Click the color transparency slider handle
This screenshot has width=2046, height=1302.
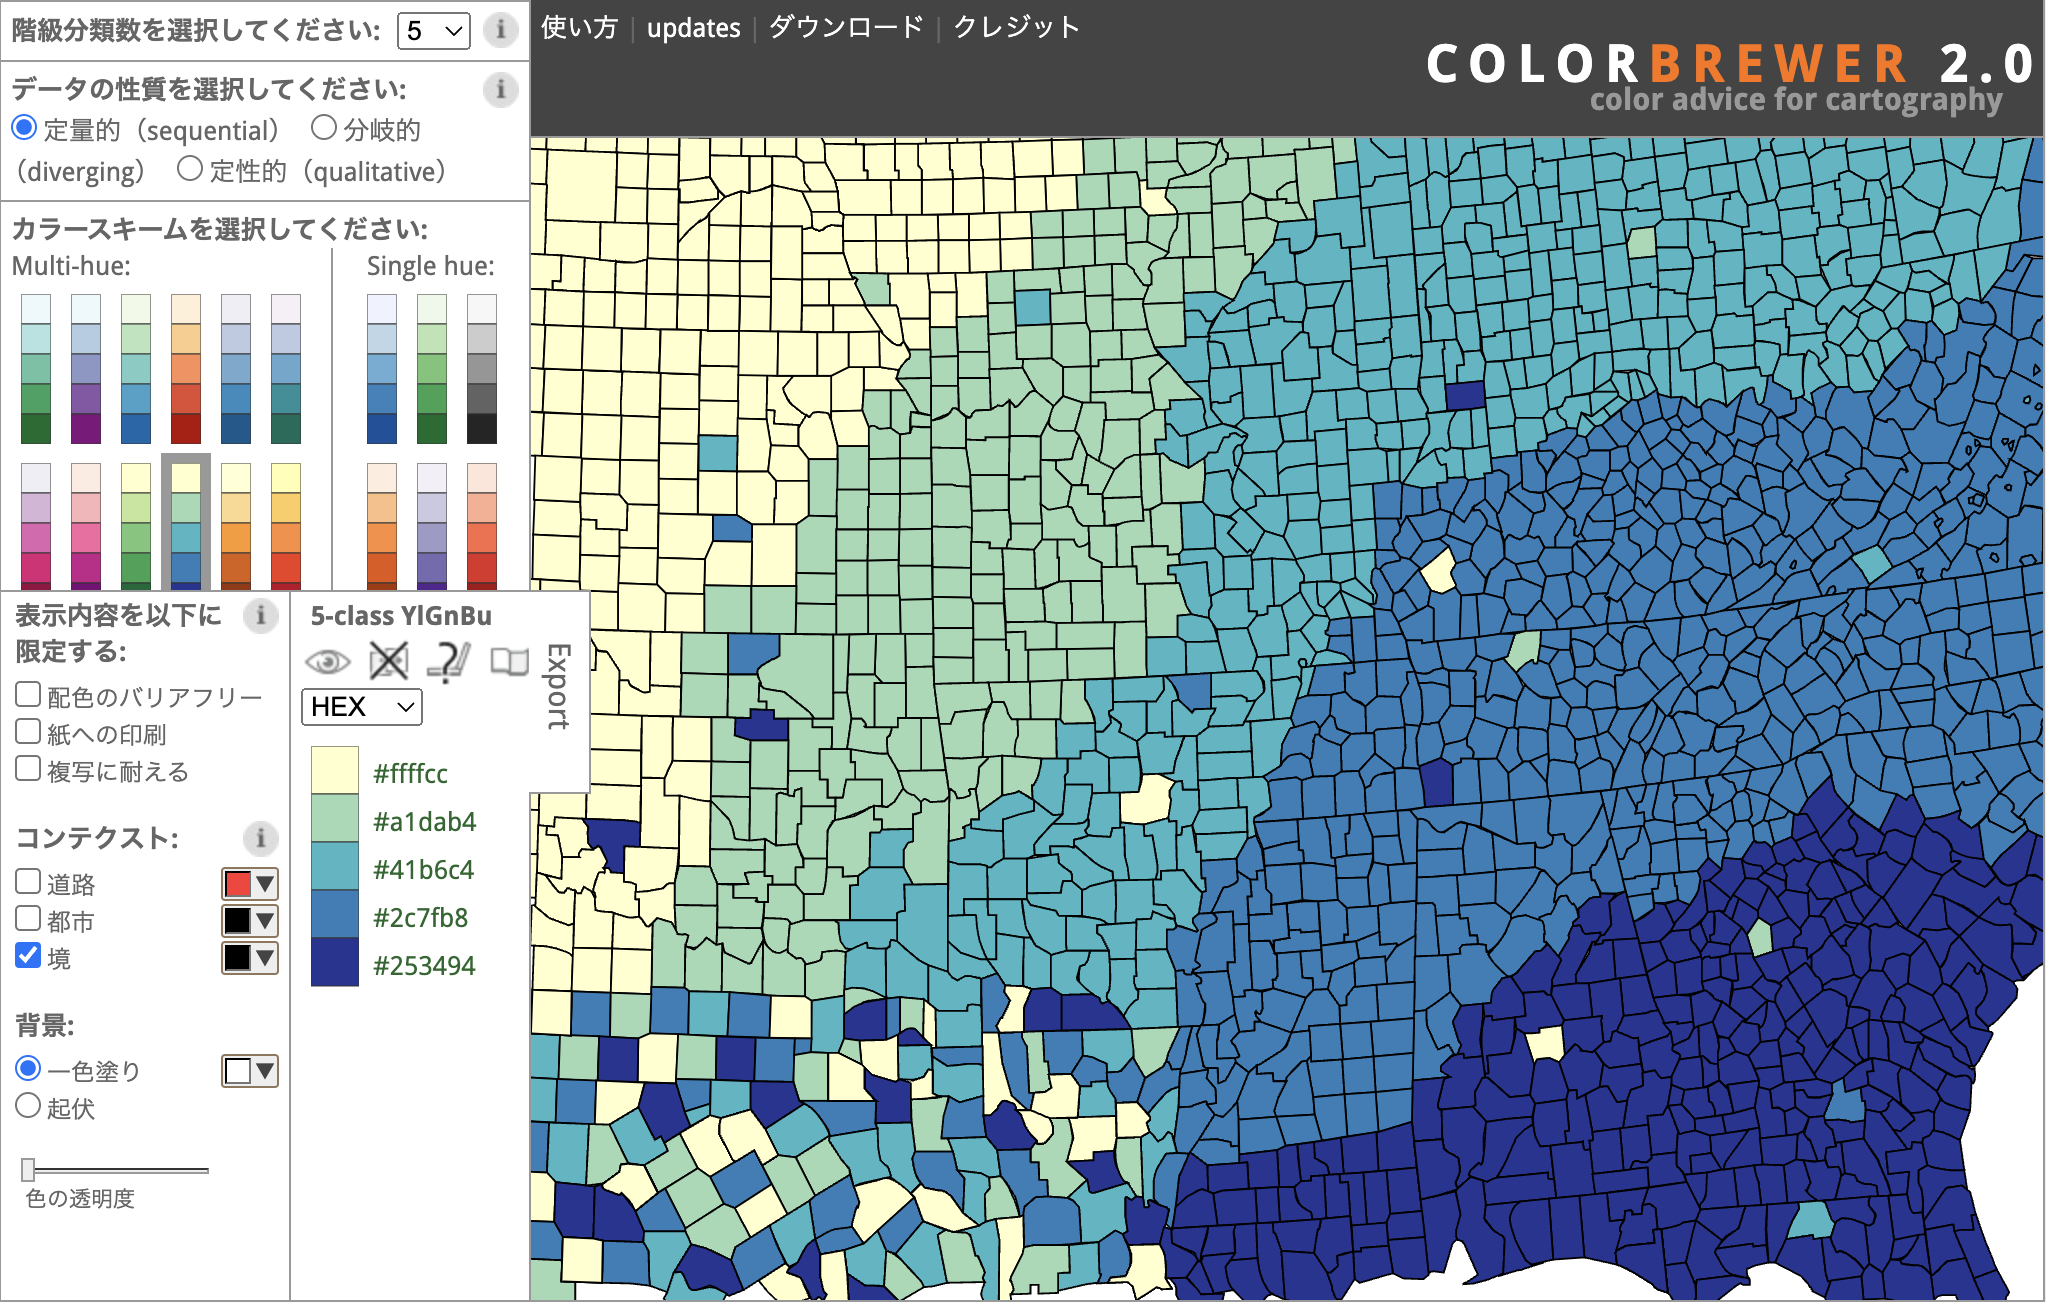[x=28, y=1169]
